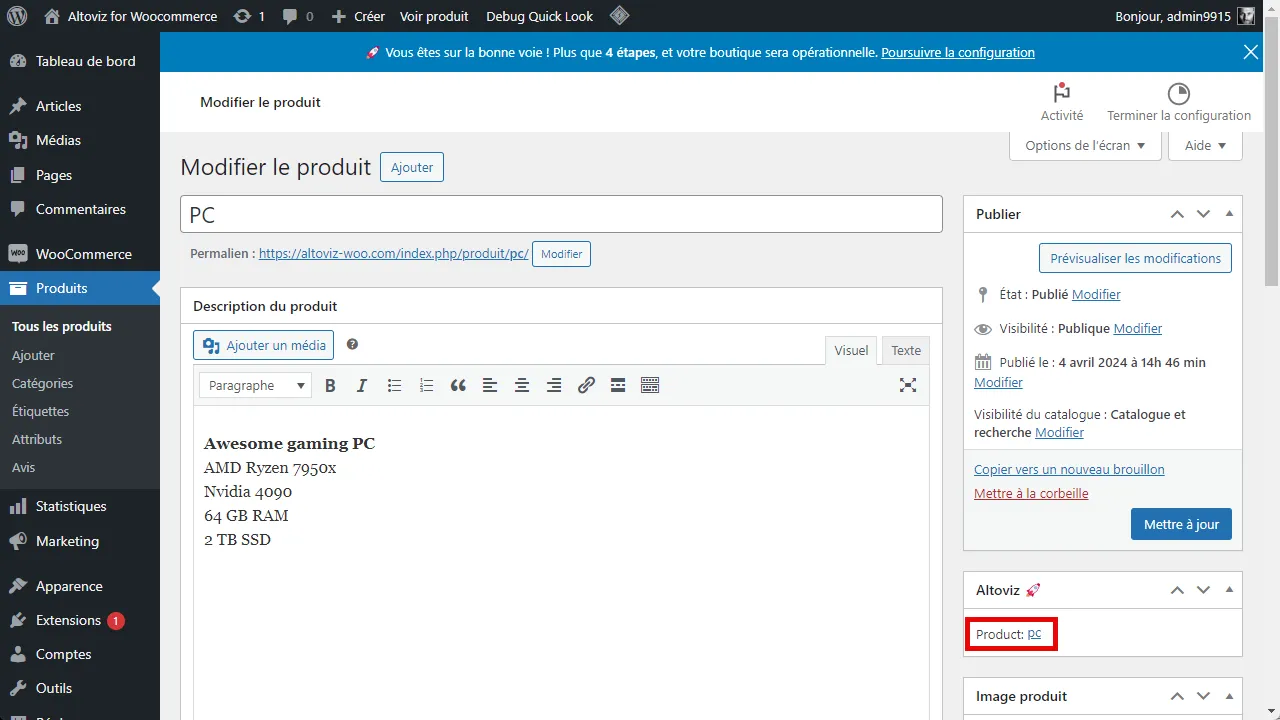1280x720 pixels.
Task: Open the WooCommerce menu
Action: 80,254
